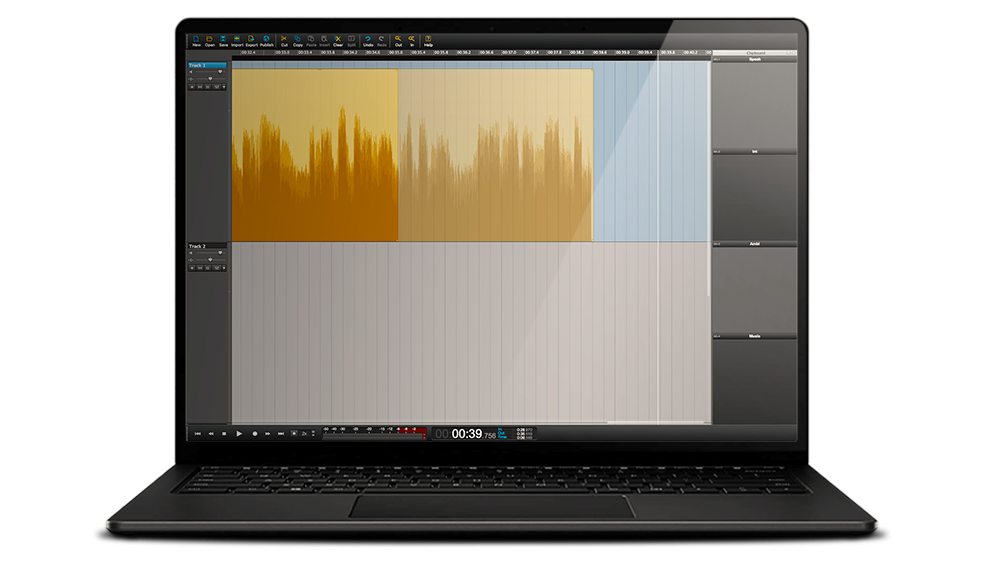Adjust the playback speed stepper arrows
Image resolution: width=984 pixels, height=576 pixels.
tap(313, 434)
